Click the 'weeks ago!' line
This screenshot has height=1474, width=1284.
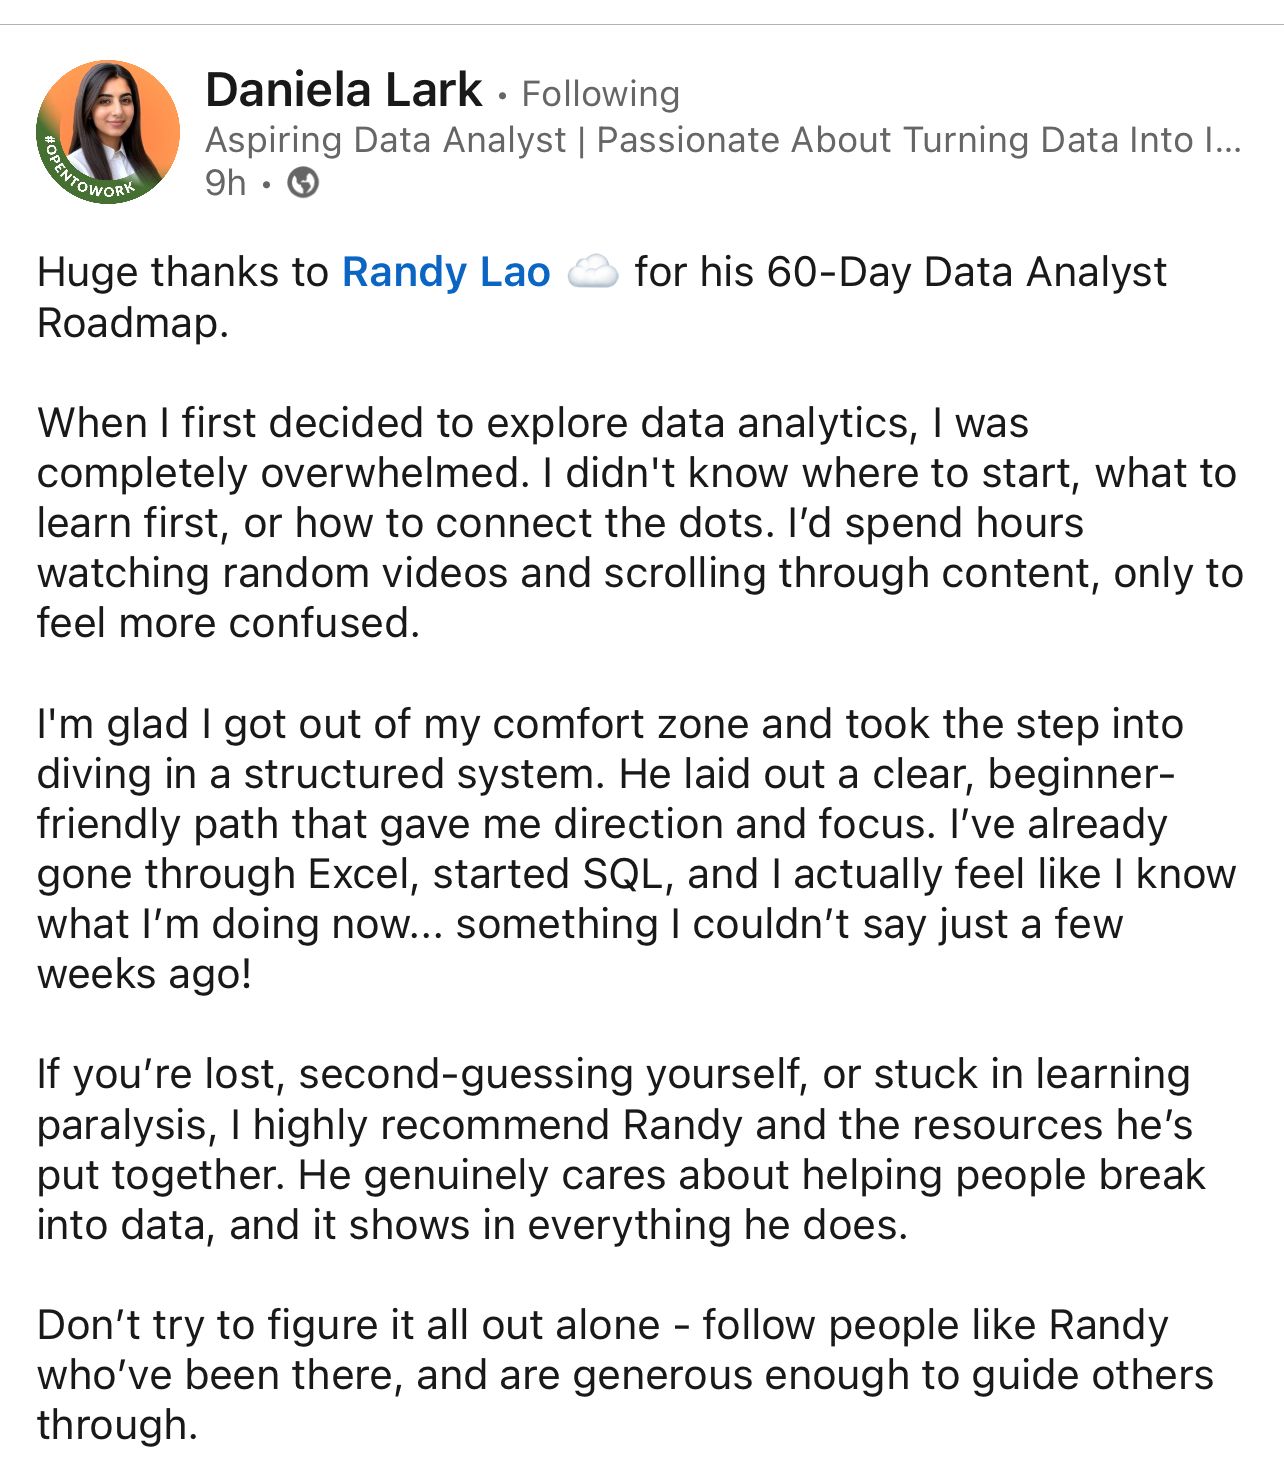coord(144,974)
